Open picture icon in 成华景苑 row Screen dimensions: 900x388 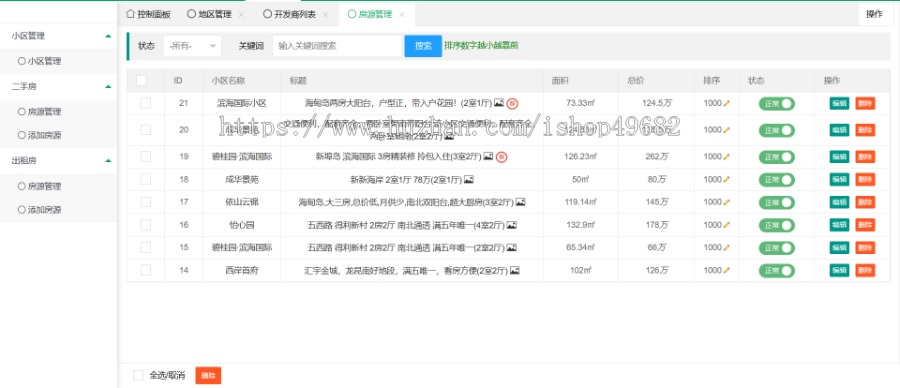point(469,180)
